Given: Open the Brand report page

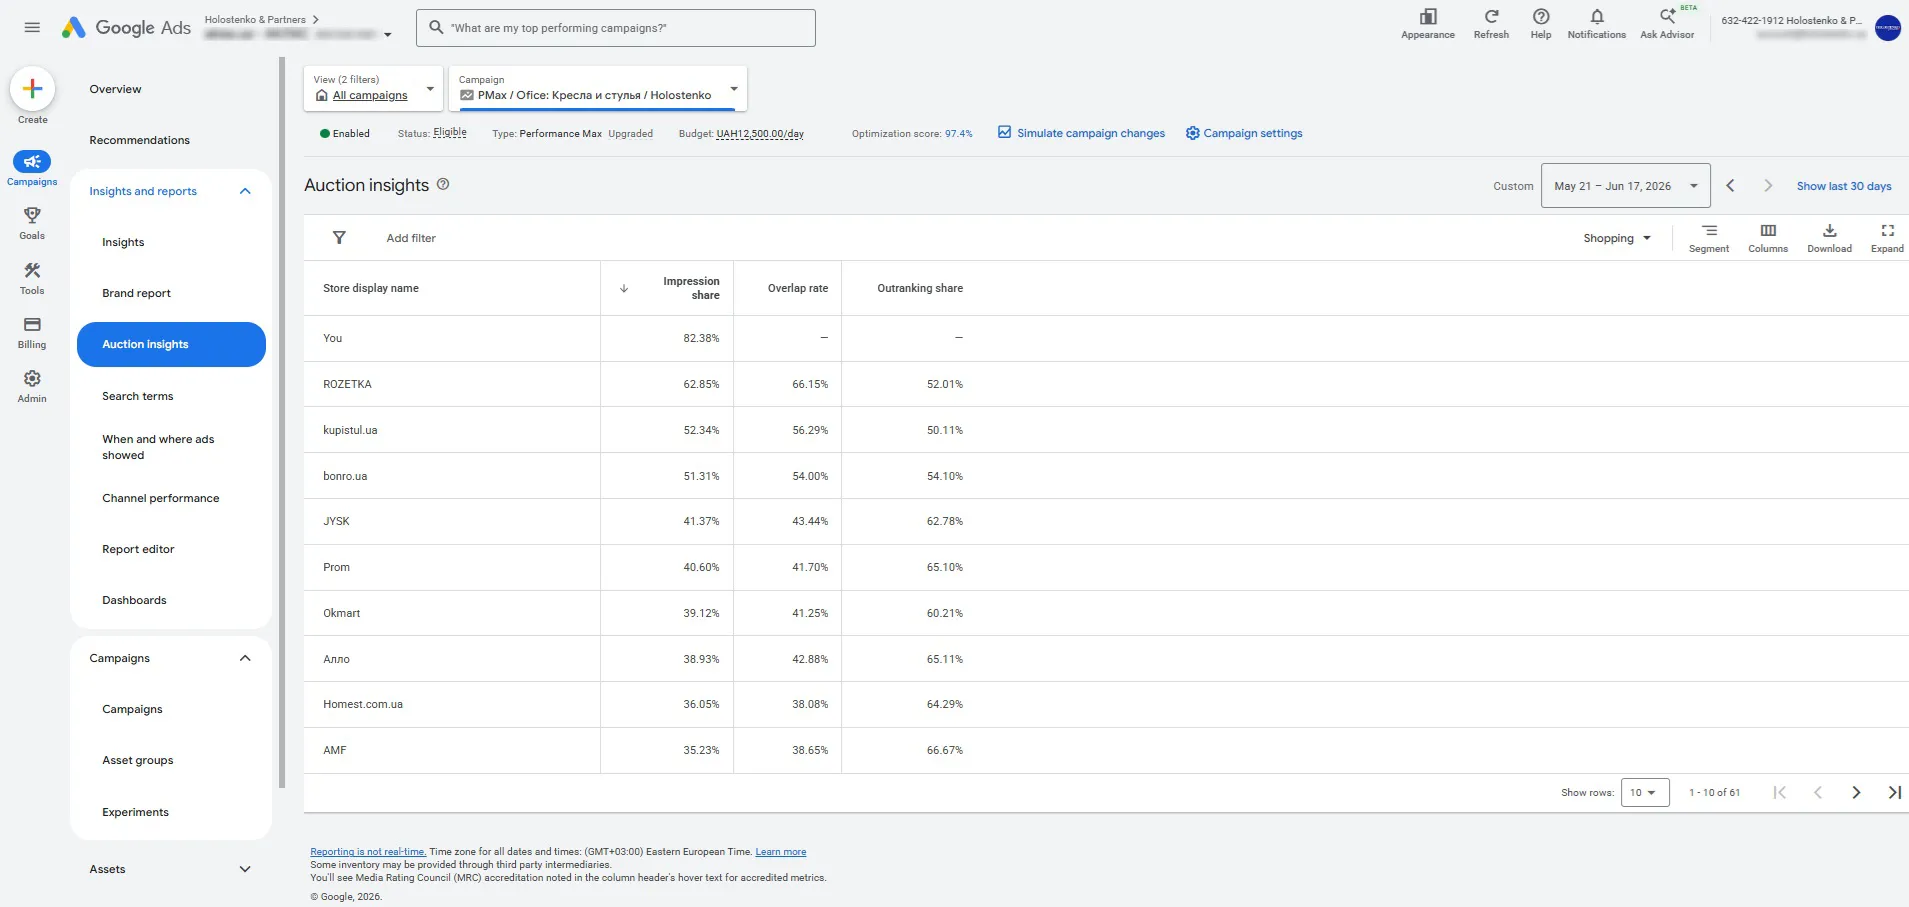Looking at the screenshot, I should click(x=136, y=293).
